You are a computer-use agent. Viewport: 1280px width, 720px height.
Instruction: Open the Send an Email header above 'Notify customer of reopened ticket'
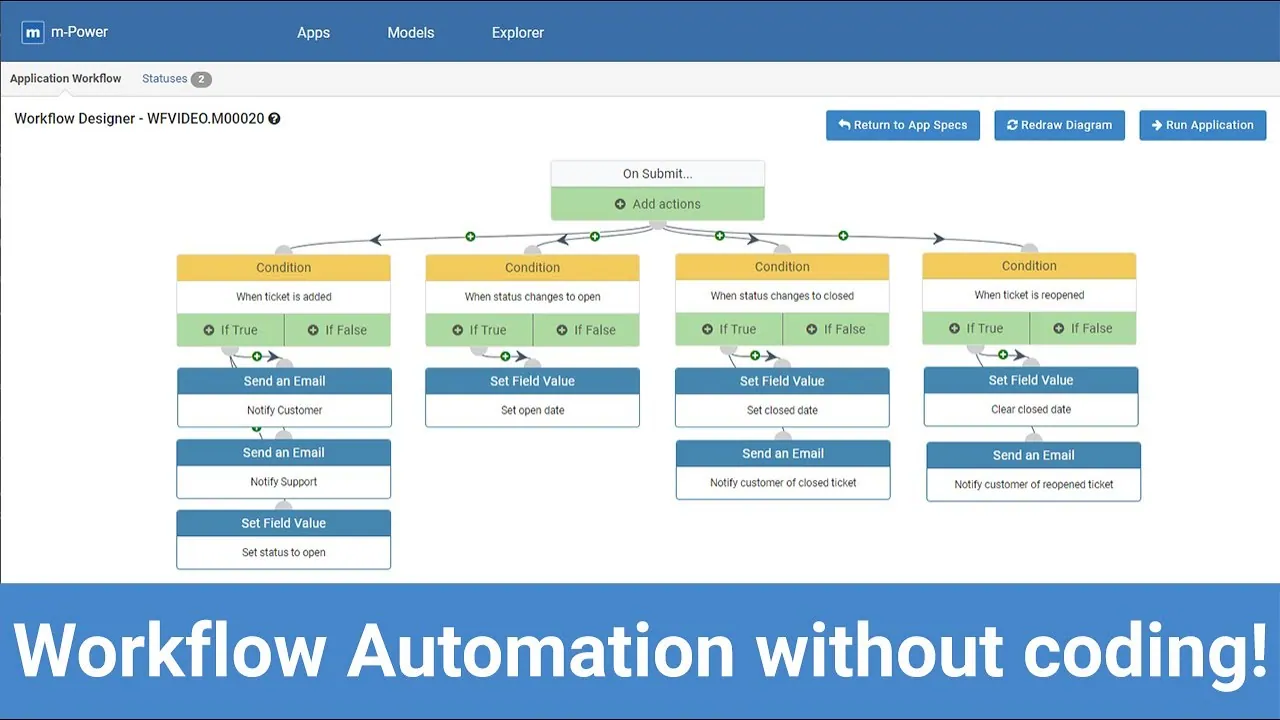(x=1034, y=455)
